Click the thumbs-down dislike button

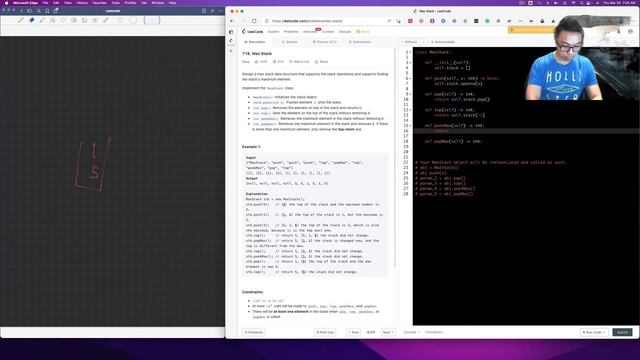[x=278, y=62]
